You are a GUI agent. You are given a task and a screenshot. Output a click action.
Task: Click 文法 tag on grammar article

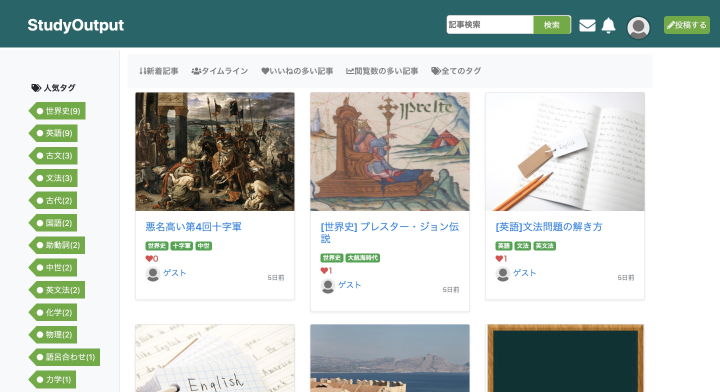click(x=523, y=246)
